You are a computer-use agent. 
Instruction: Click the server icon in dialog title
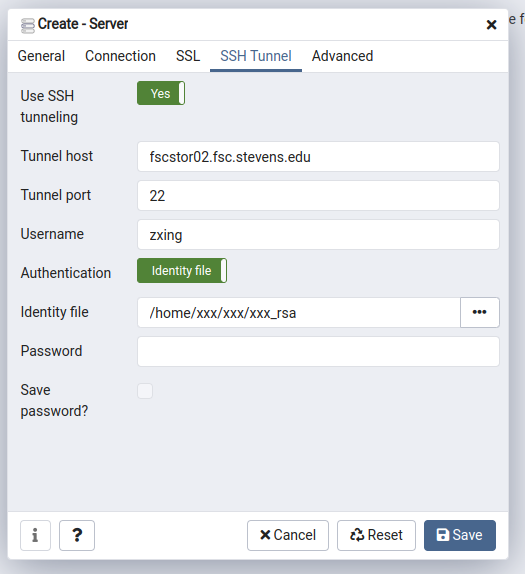pos(28,25)
